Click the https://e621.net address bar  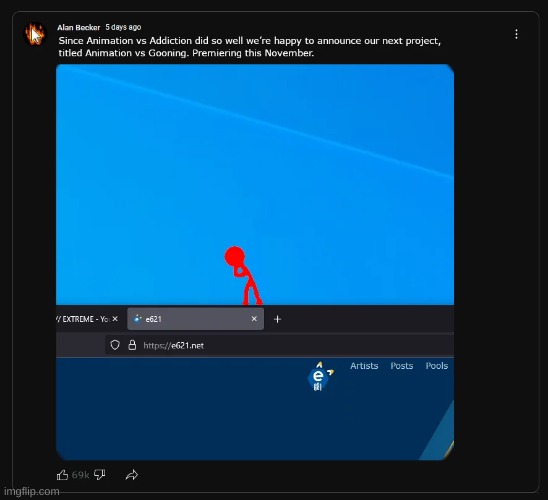tap(280, 345)
